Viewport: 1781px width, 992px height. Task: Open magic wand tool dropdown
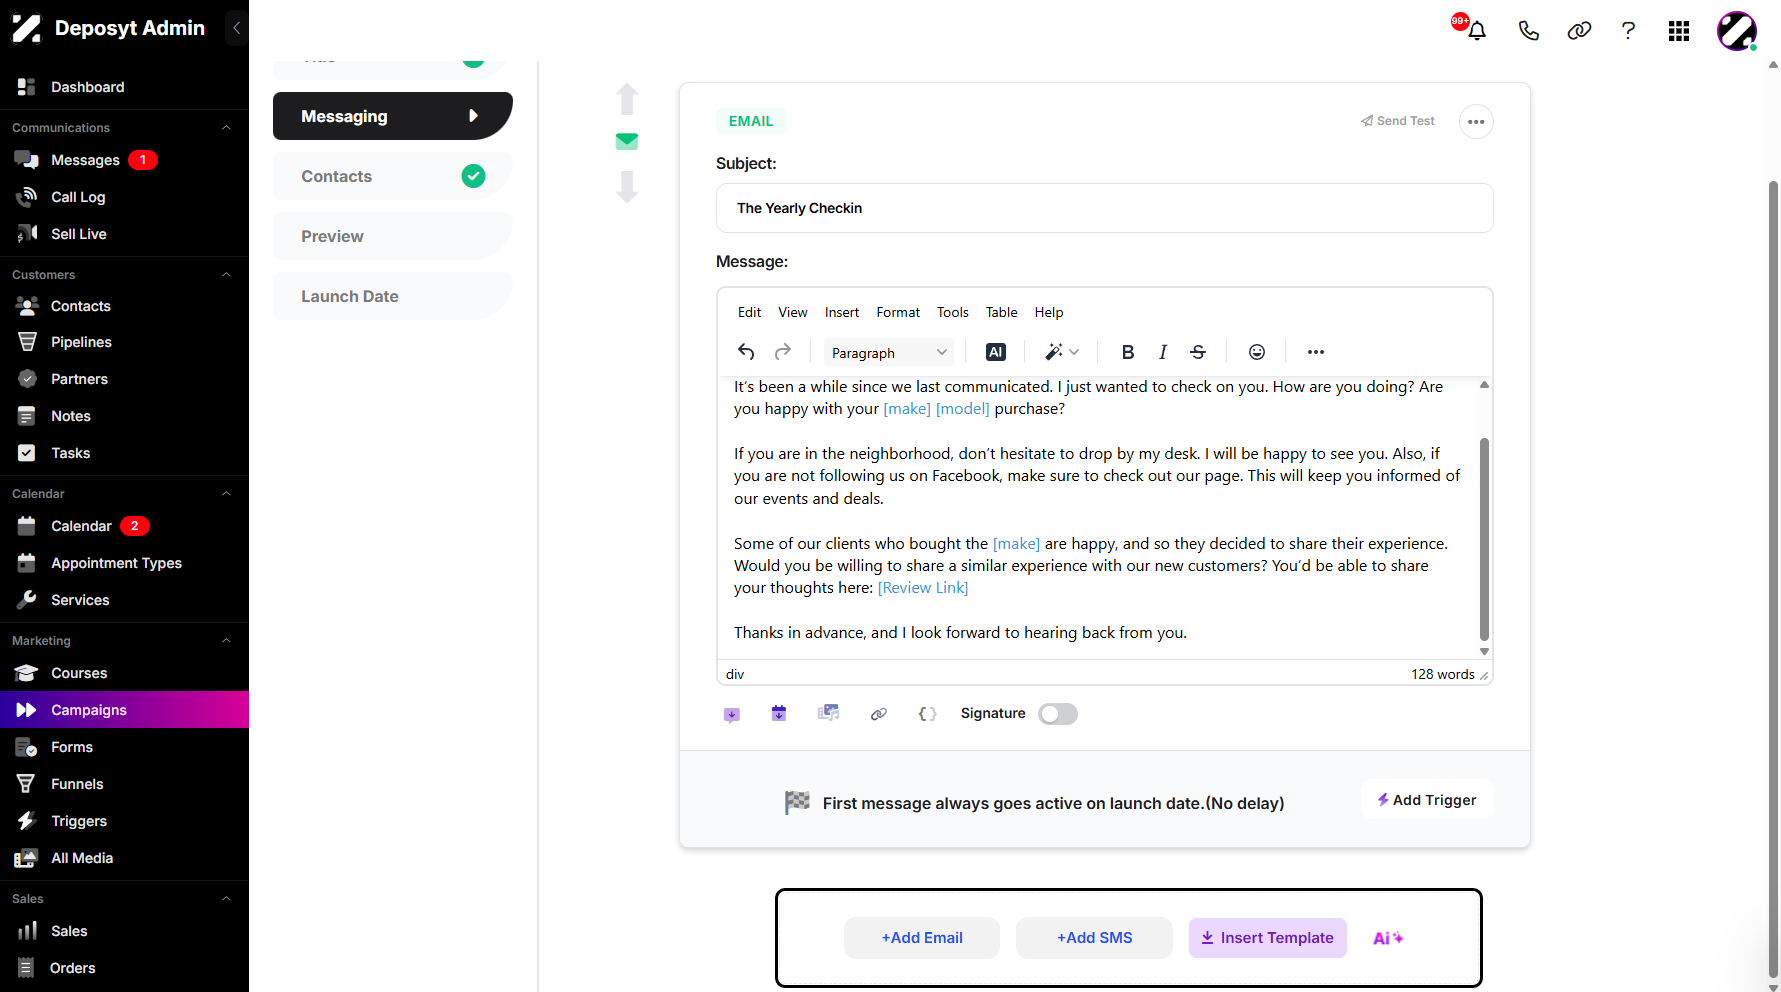pyautogui.click(x=1062, y=352)
